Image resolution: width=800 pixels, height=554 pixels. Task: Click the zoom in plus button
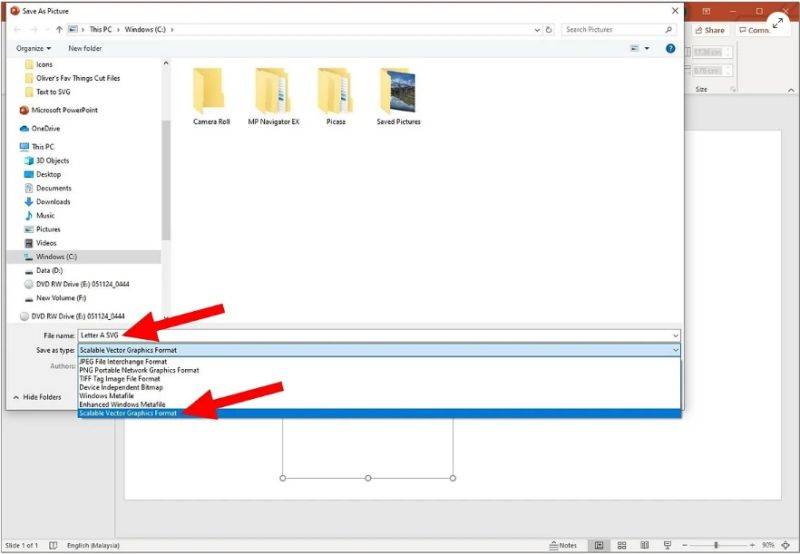[x=753, y=545]
